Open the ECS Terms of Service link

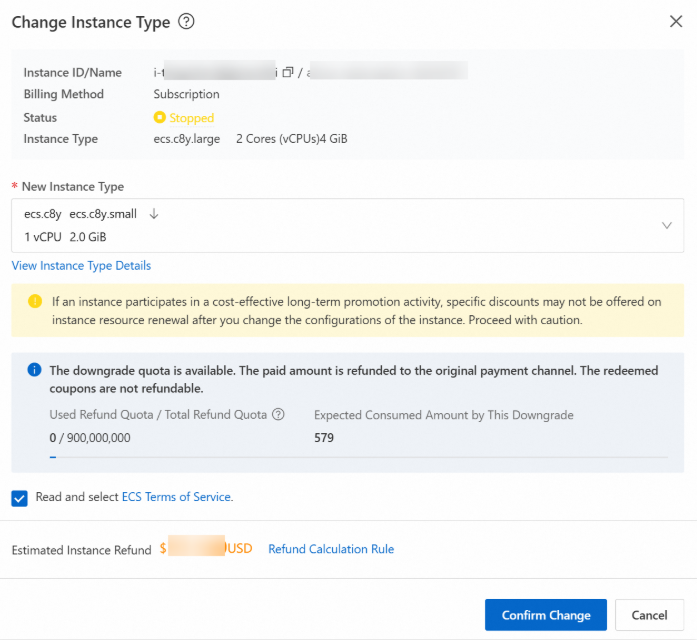177,497
